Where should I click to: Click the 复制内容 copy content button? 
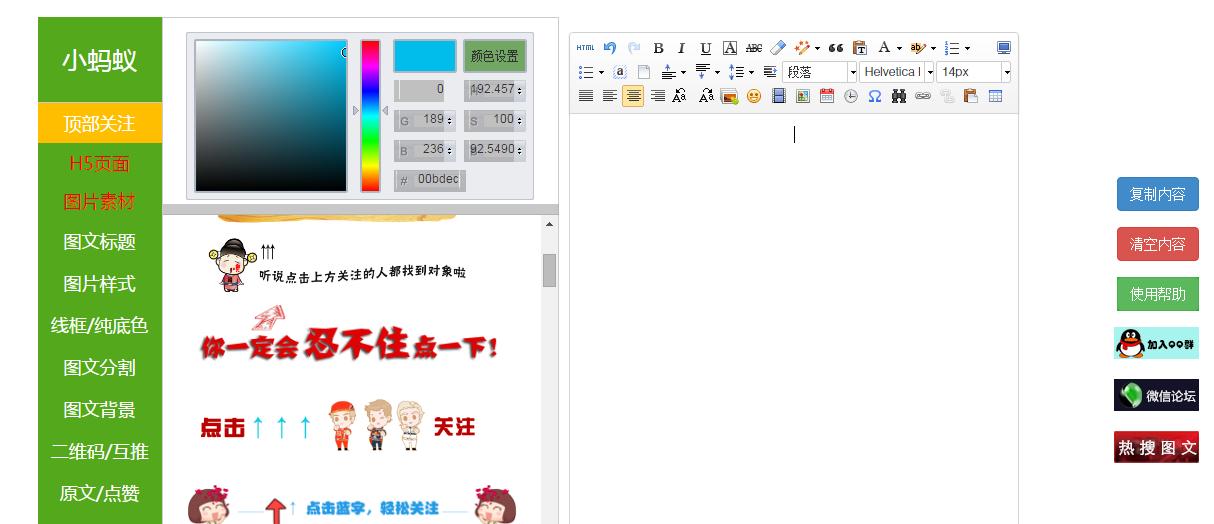tap(1157, 195)
